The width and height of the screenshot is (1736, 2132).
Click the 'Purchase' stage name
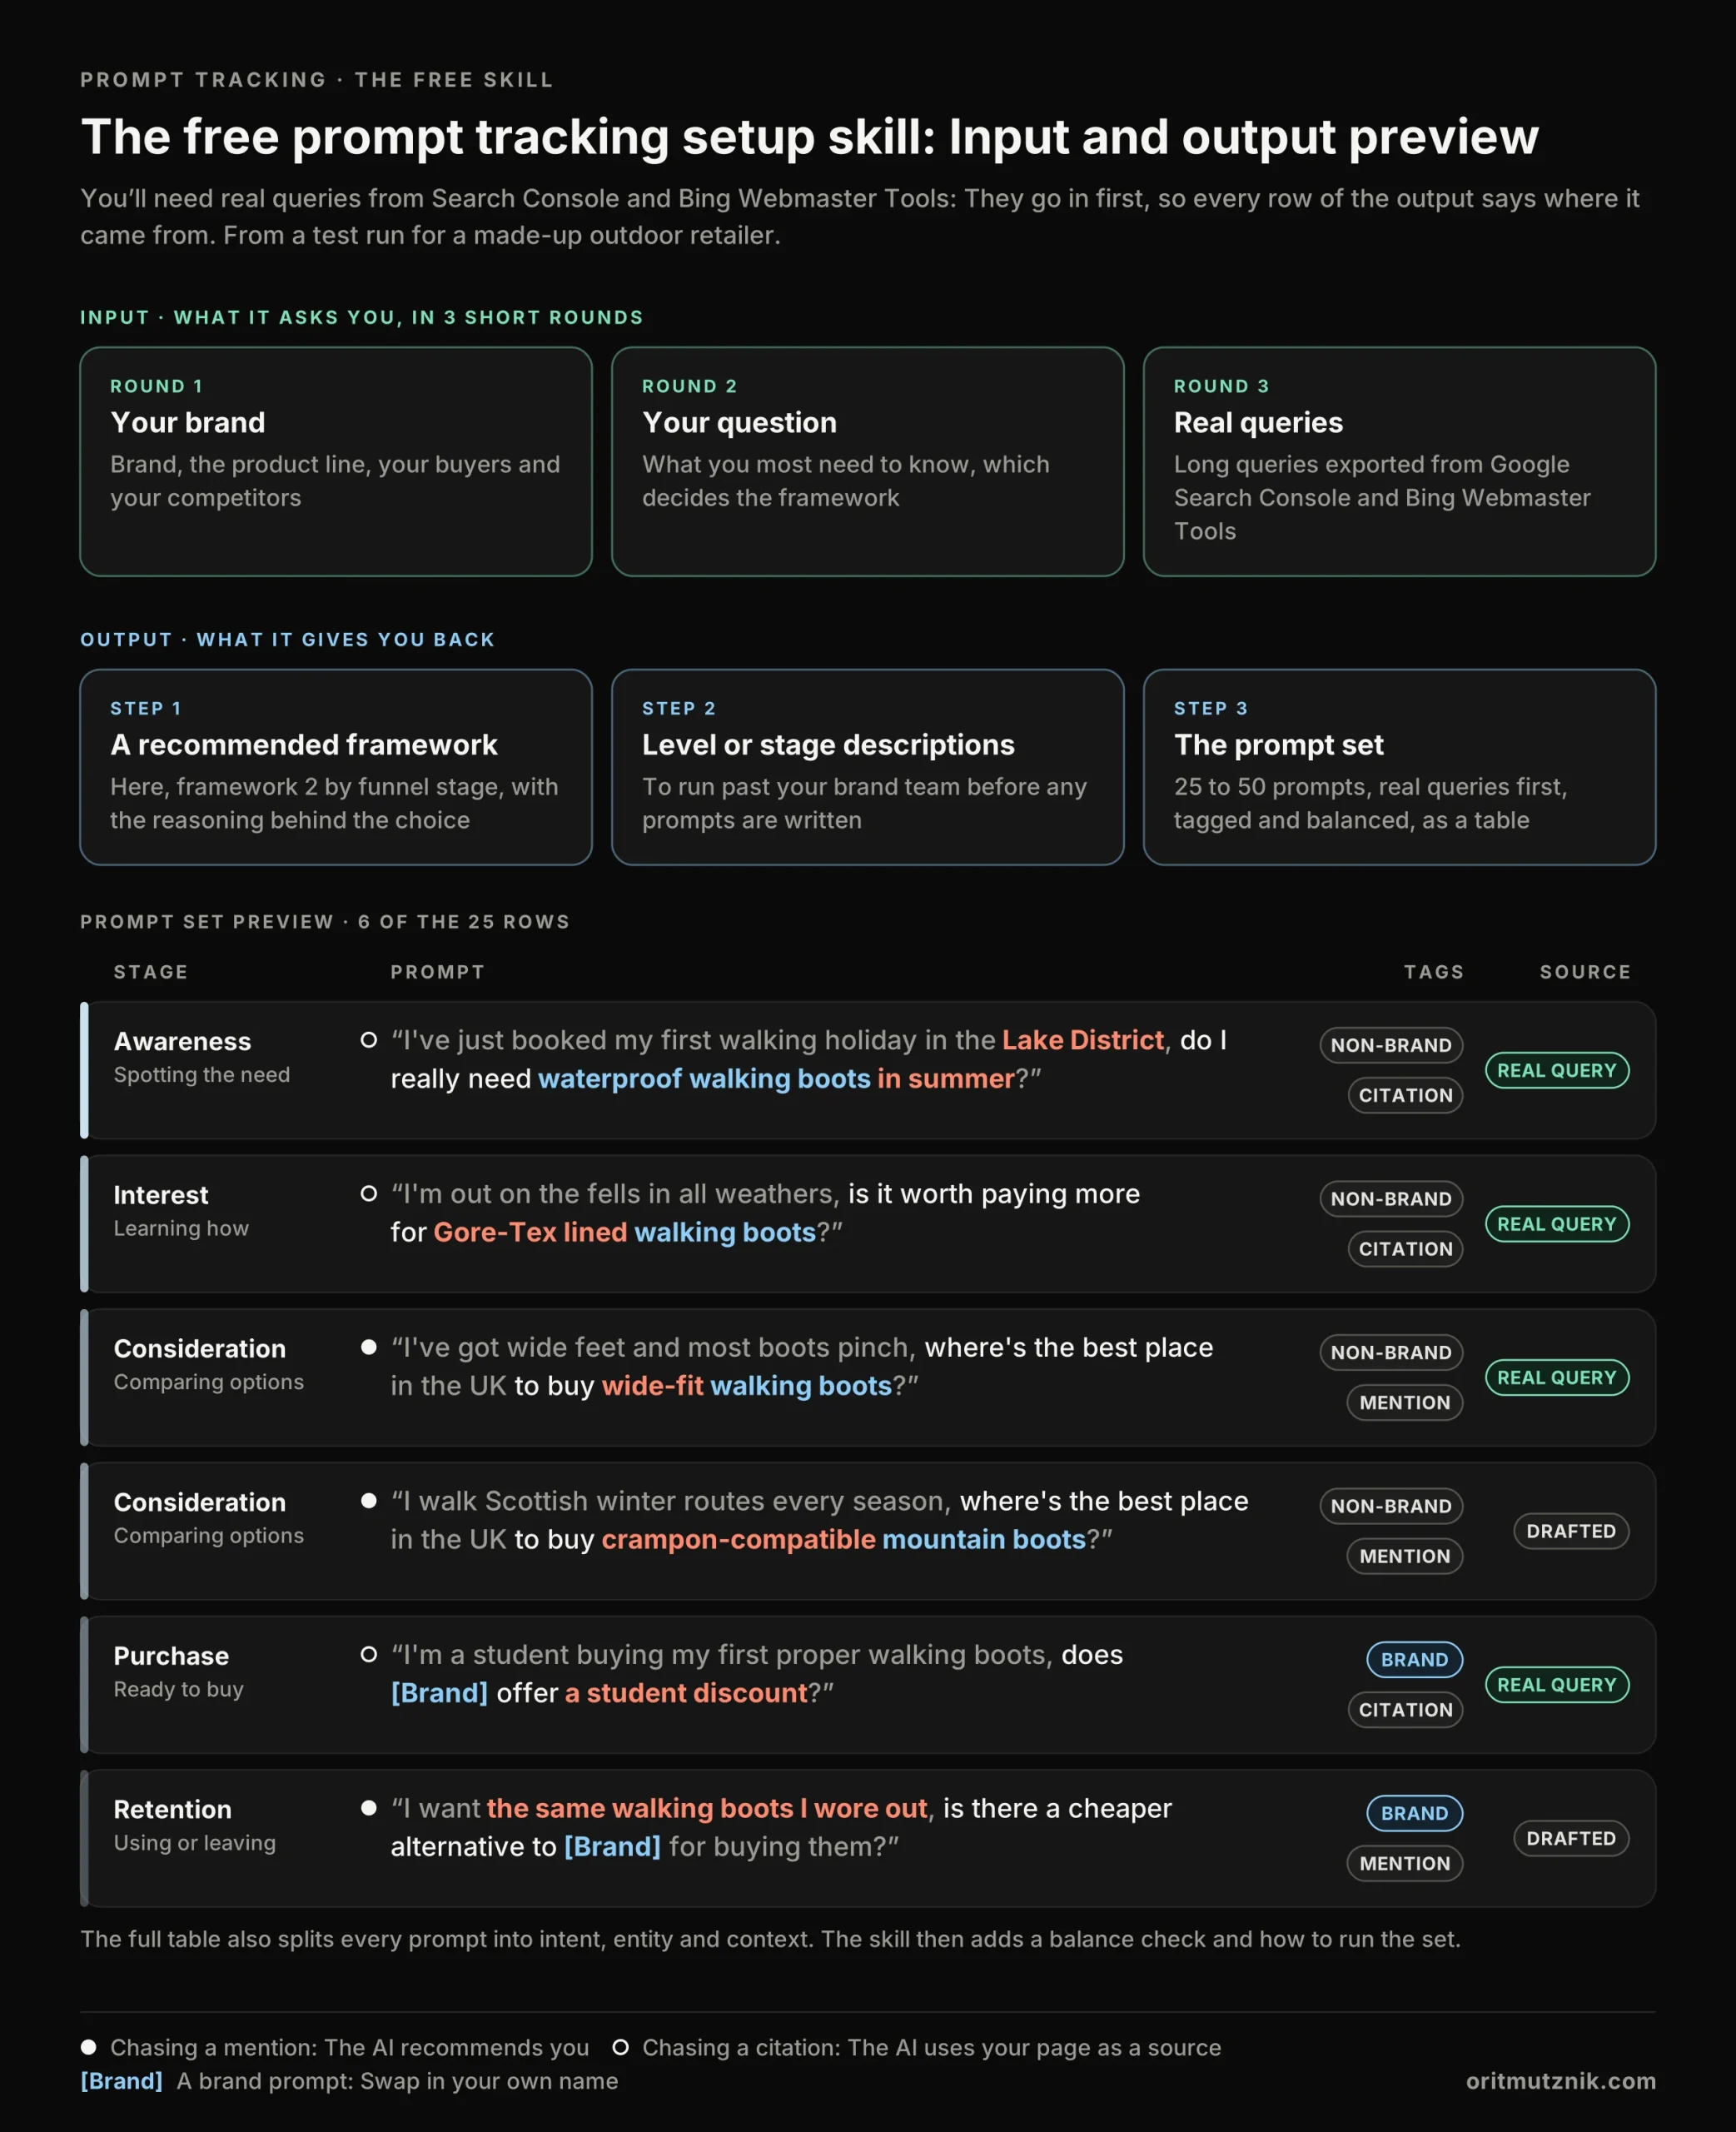point(171,1656)
